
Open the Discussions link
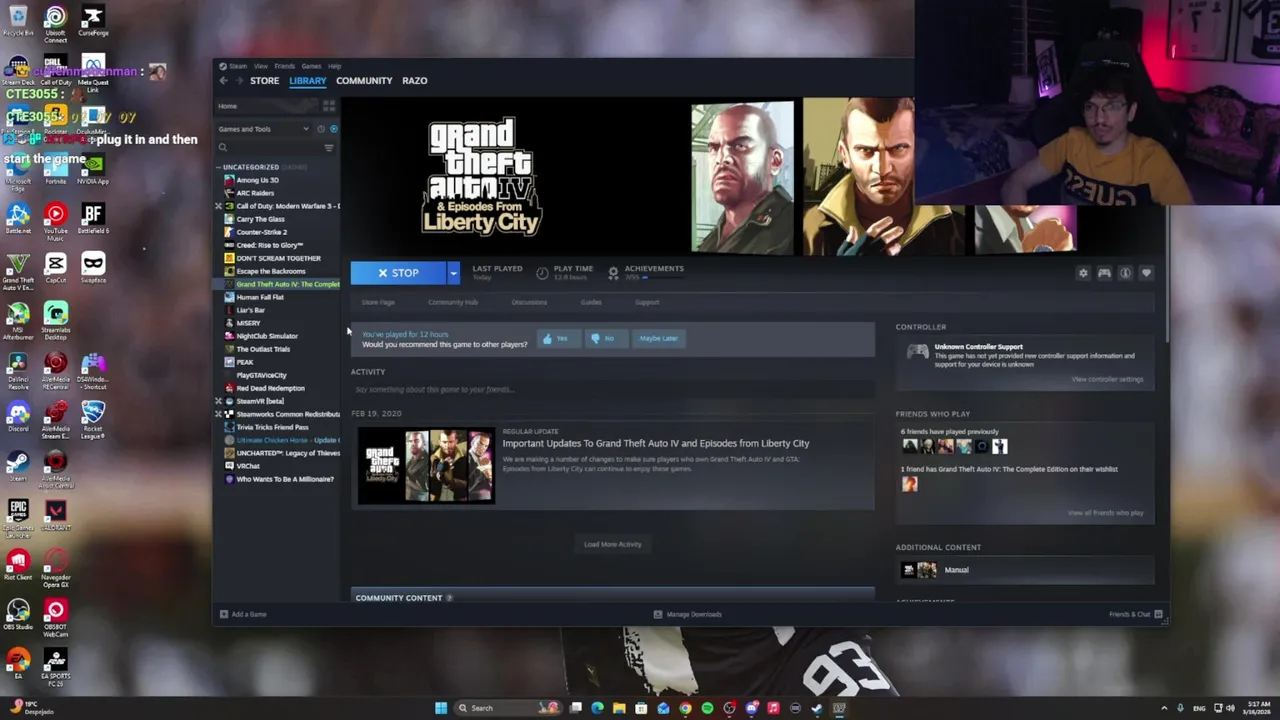pyautogui.click(x=529, y=302)
